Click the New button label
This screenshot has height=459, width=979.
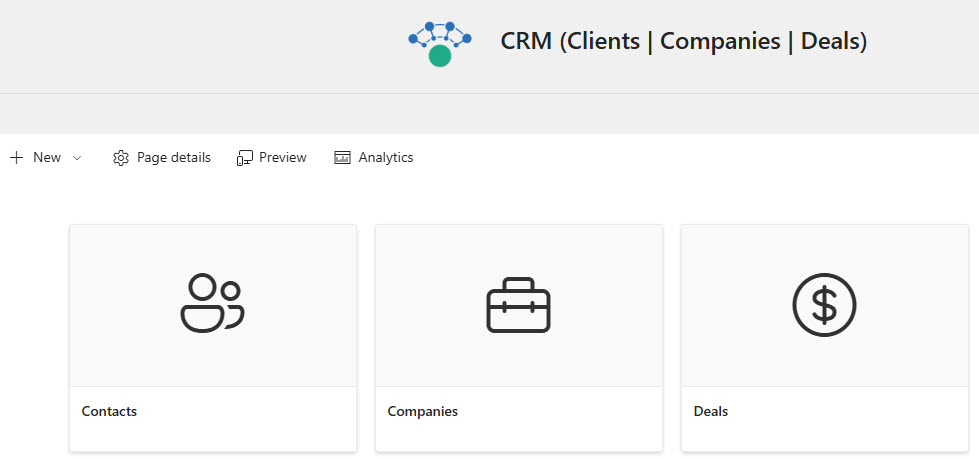(x=47, y=158)
